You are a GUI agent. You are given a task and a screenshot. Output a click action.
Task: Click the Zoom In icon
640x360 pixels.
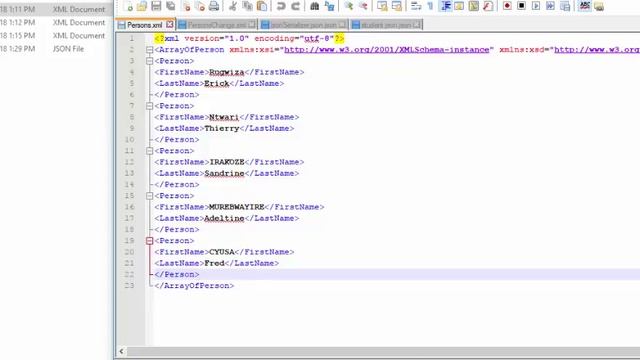click(x=348, y=6)
